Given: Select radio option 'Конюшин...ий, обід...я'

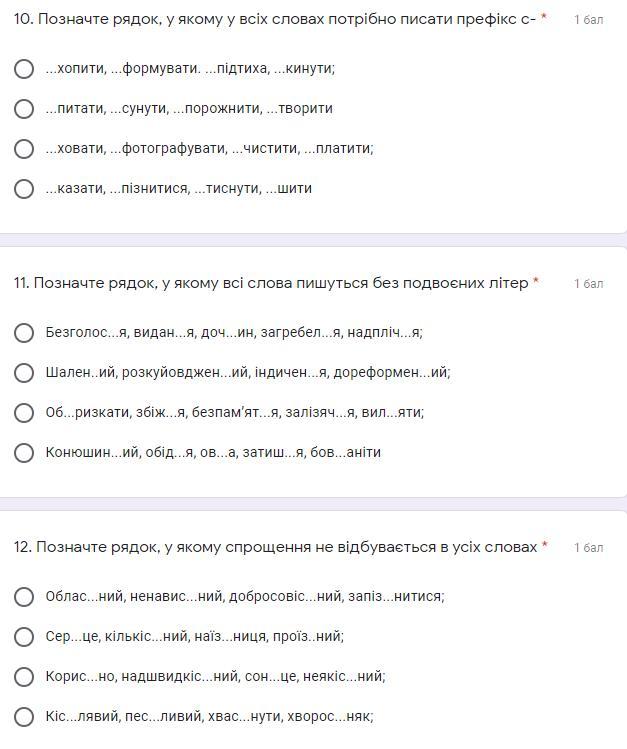Looking at the screenshot, I should 24,453.
